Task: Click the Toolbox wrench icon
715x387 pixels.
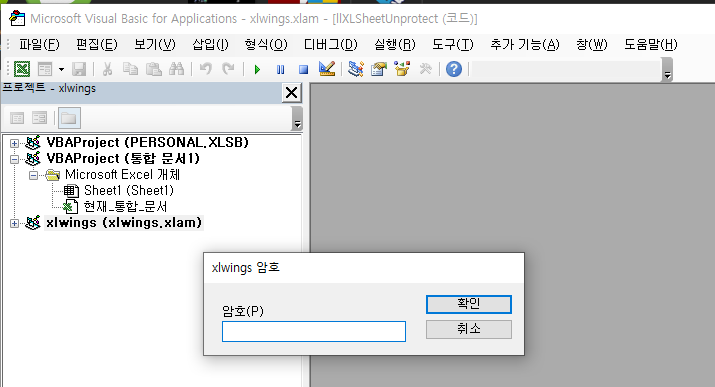Action: click(x=425, y=69)
